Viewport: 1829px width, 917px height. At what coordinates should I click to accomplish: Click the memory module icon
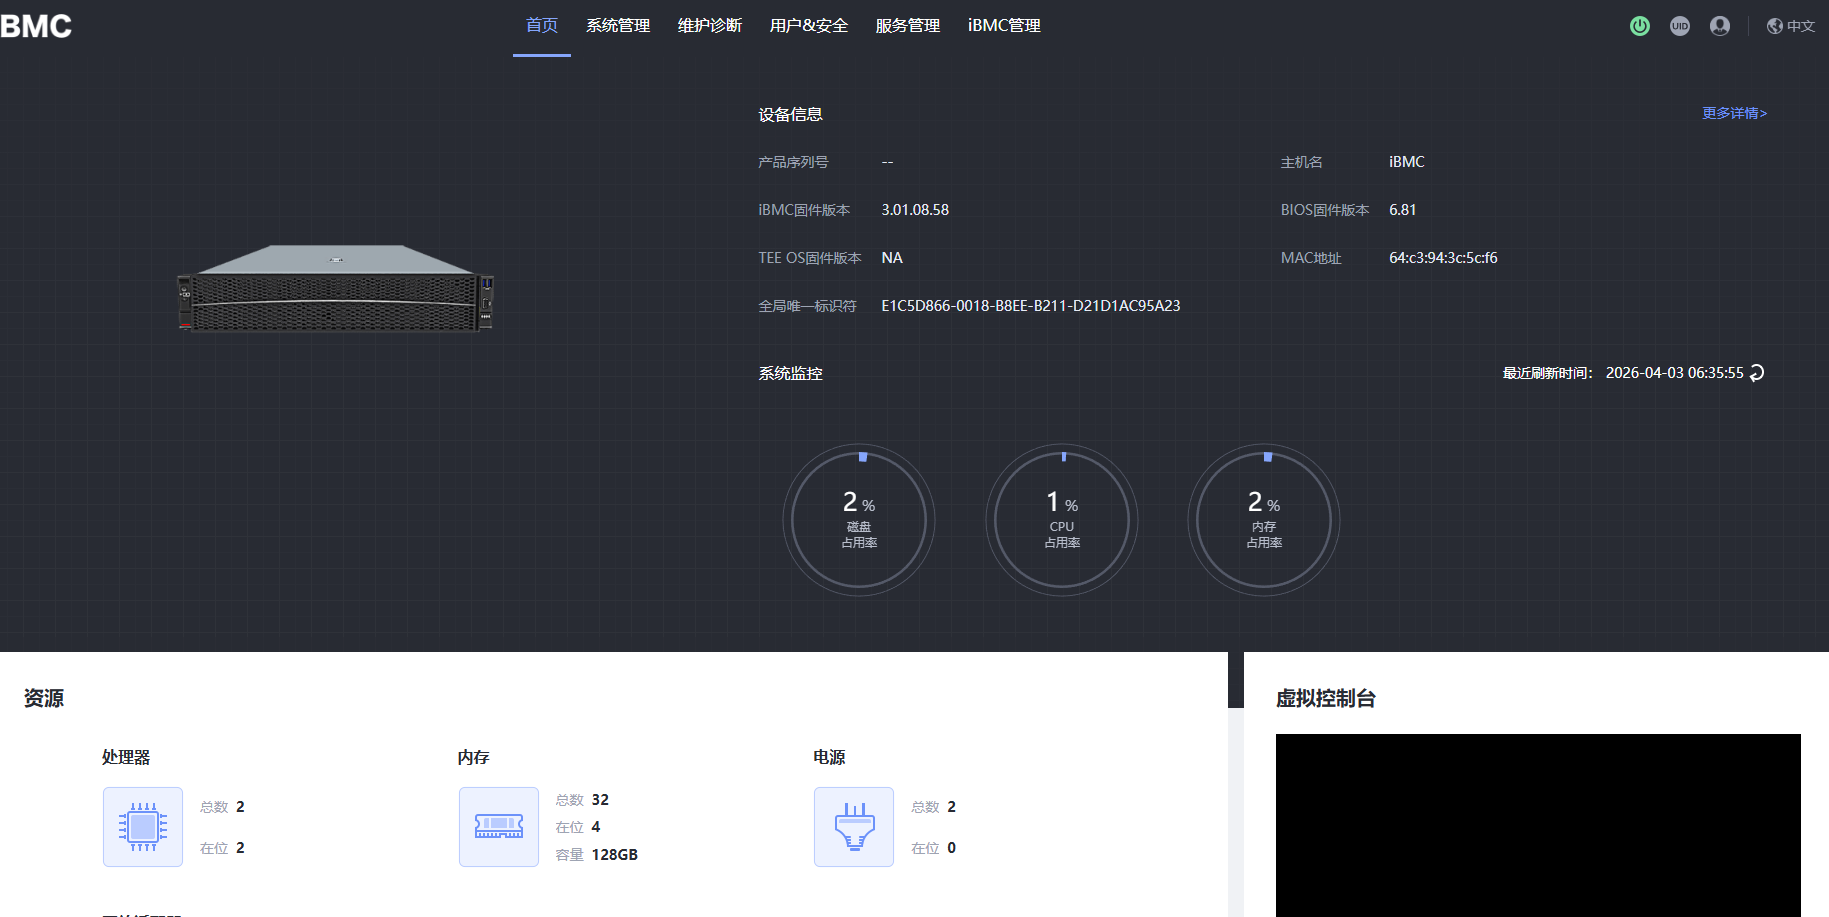pyautogui.click(x=499, y=827)
